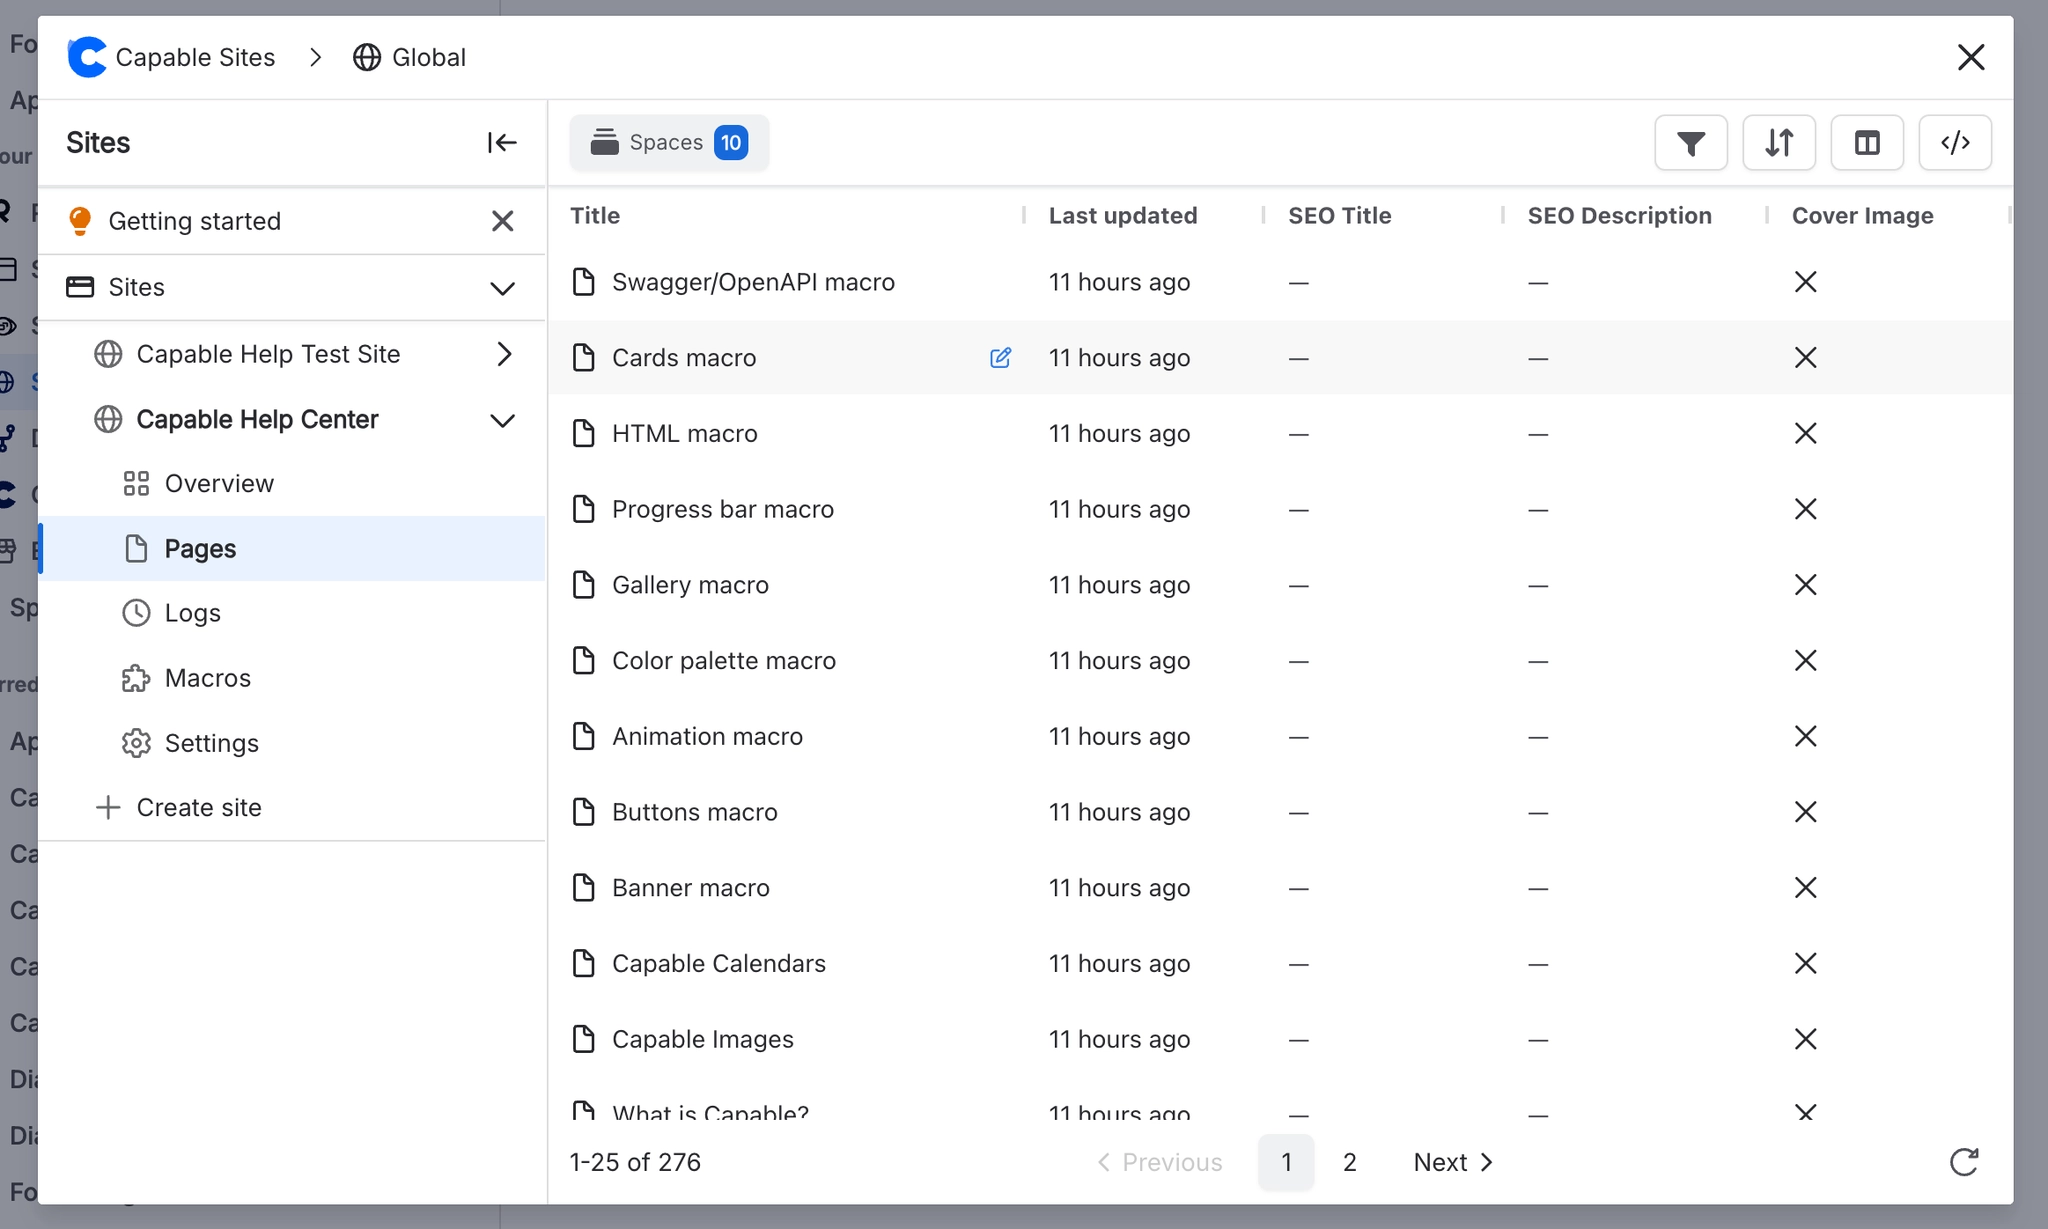
Task: Click the Logs clock icon
Action: 136,613
